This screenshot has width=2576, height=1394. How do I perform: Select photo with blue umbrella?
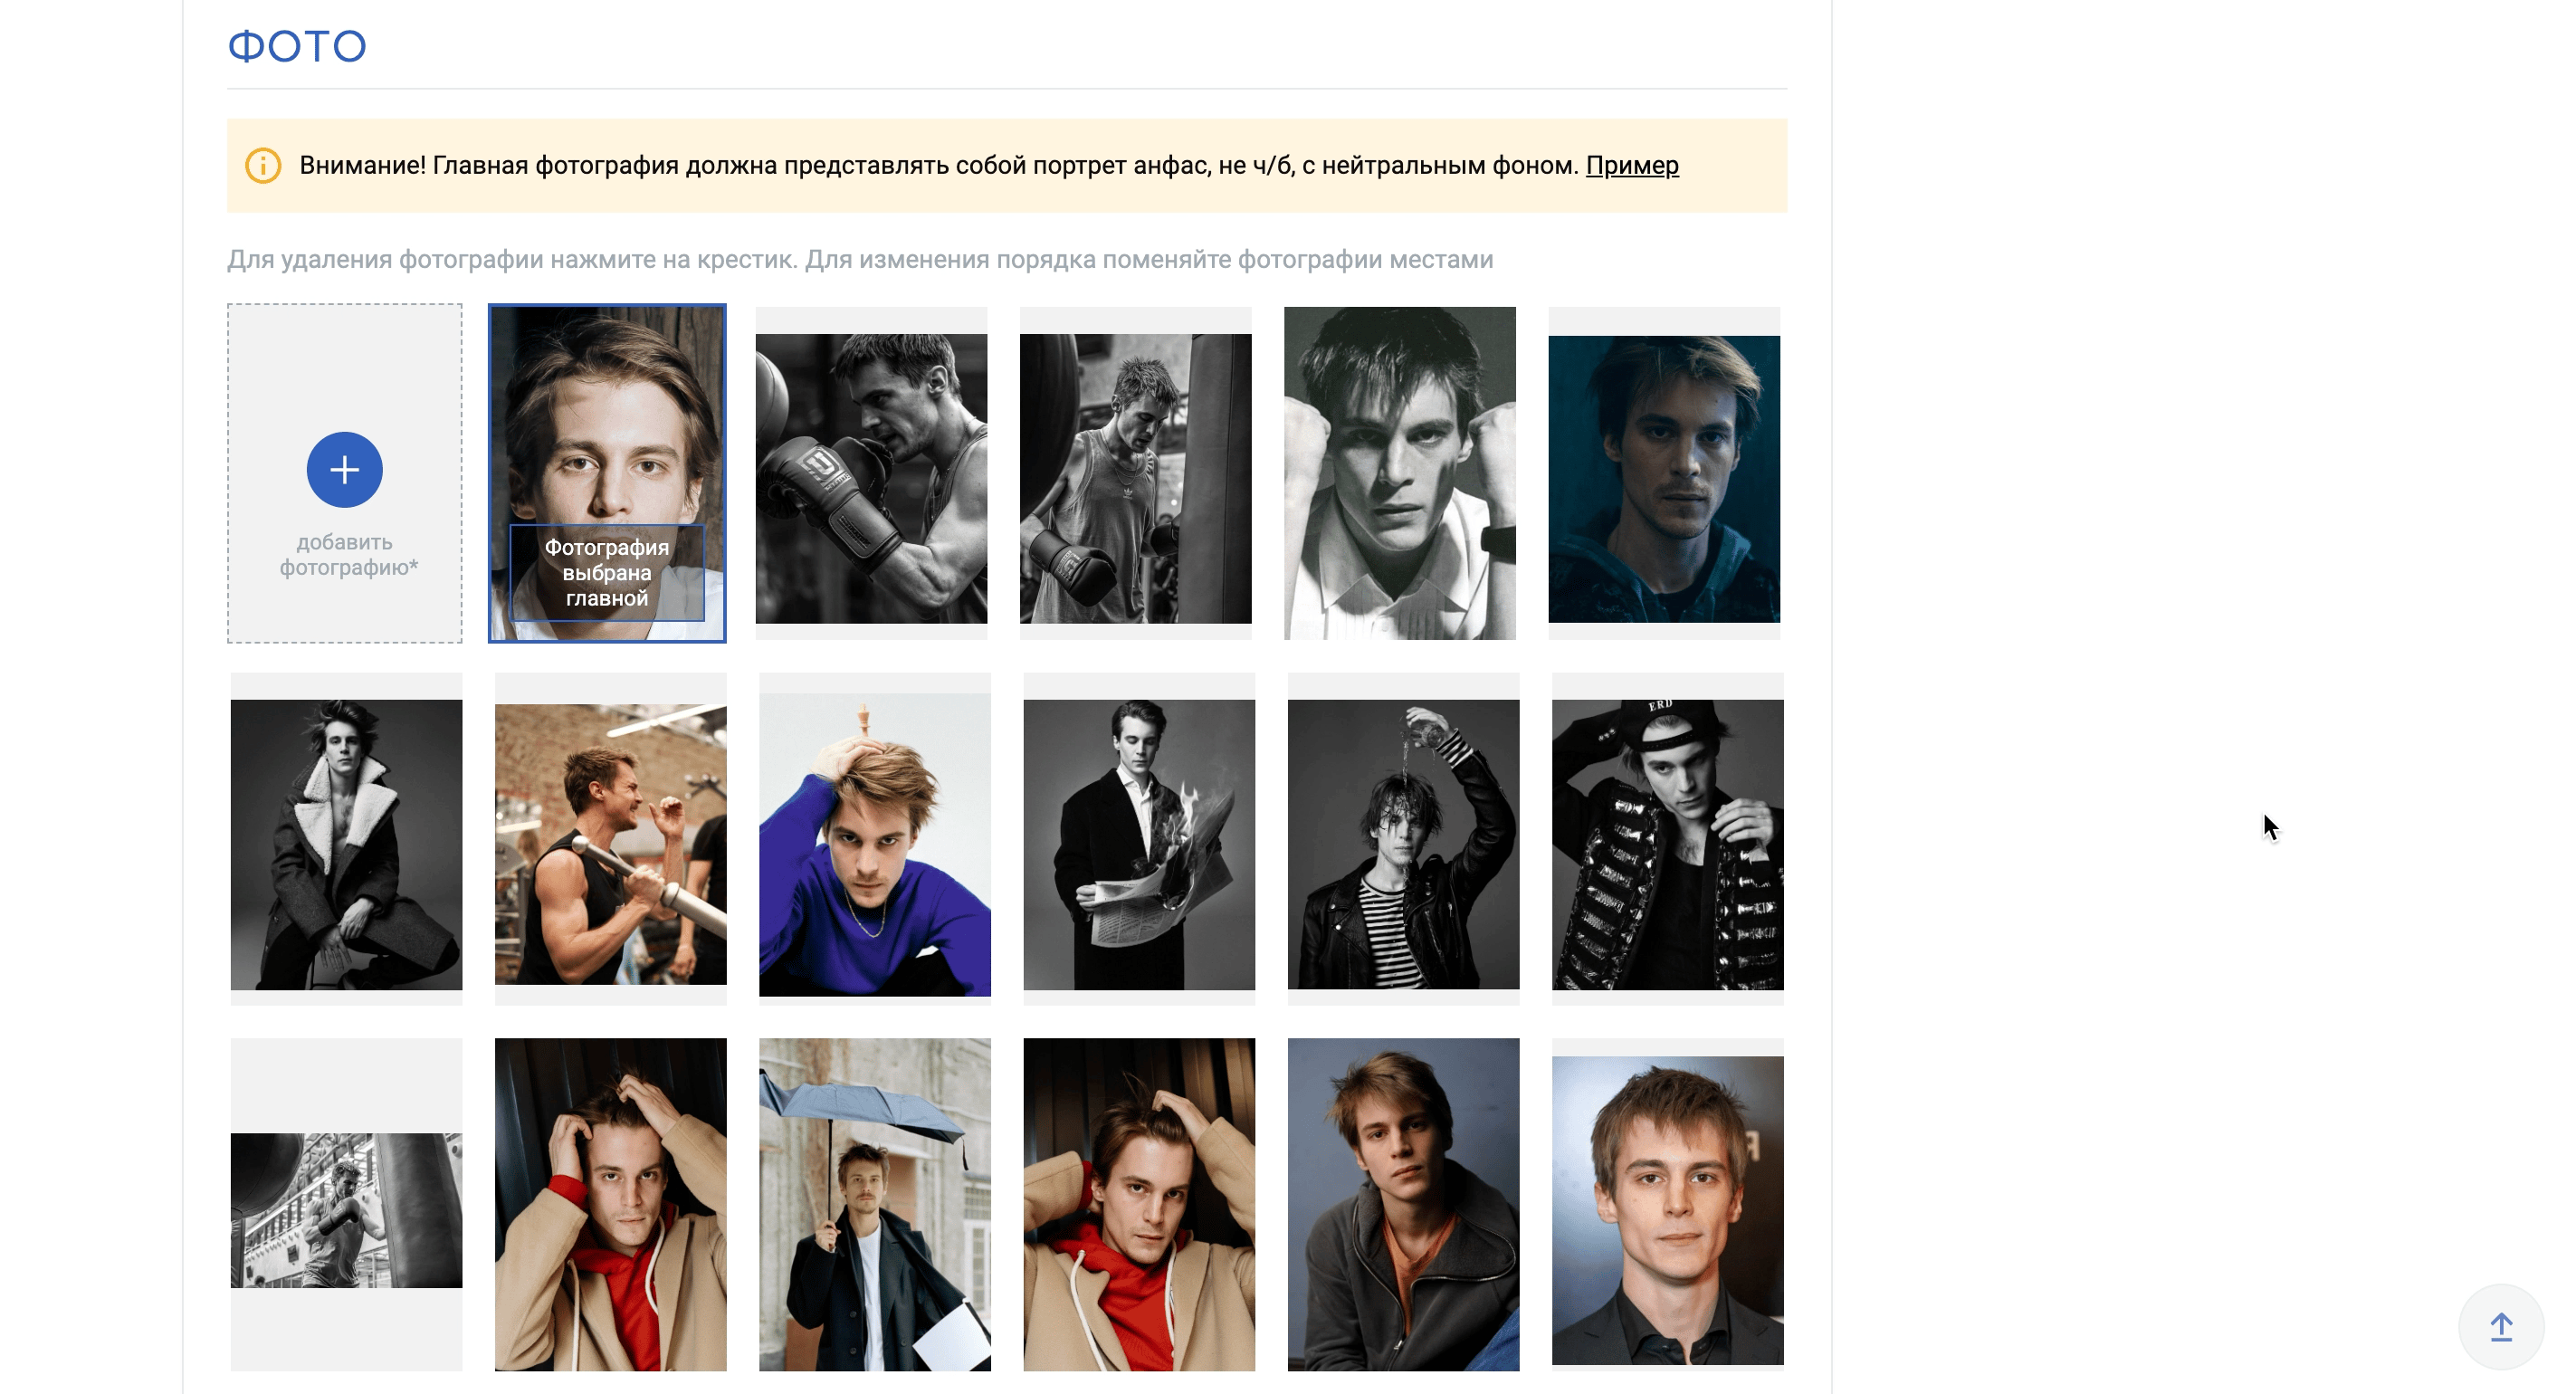point(875,1204)
